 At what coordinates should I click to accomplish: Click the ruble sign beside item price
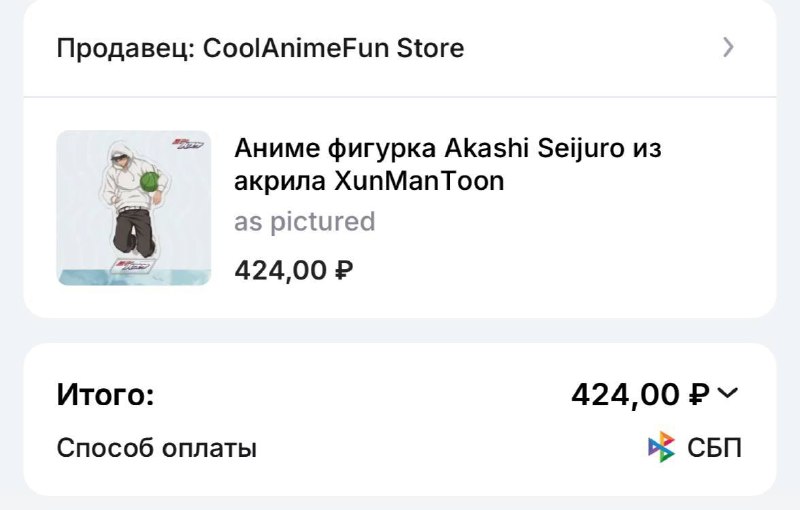coord(344,270)
